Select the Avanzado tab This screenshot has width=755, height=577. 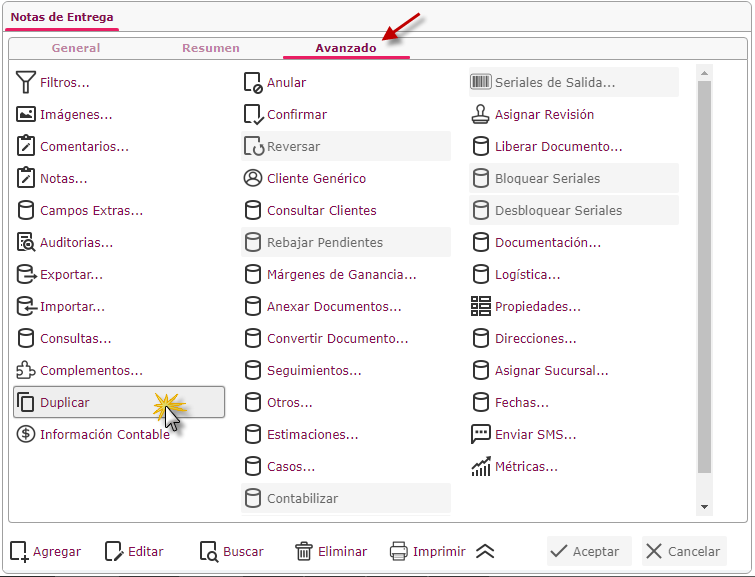346,48
